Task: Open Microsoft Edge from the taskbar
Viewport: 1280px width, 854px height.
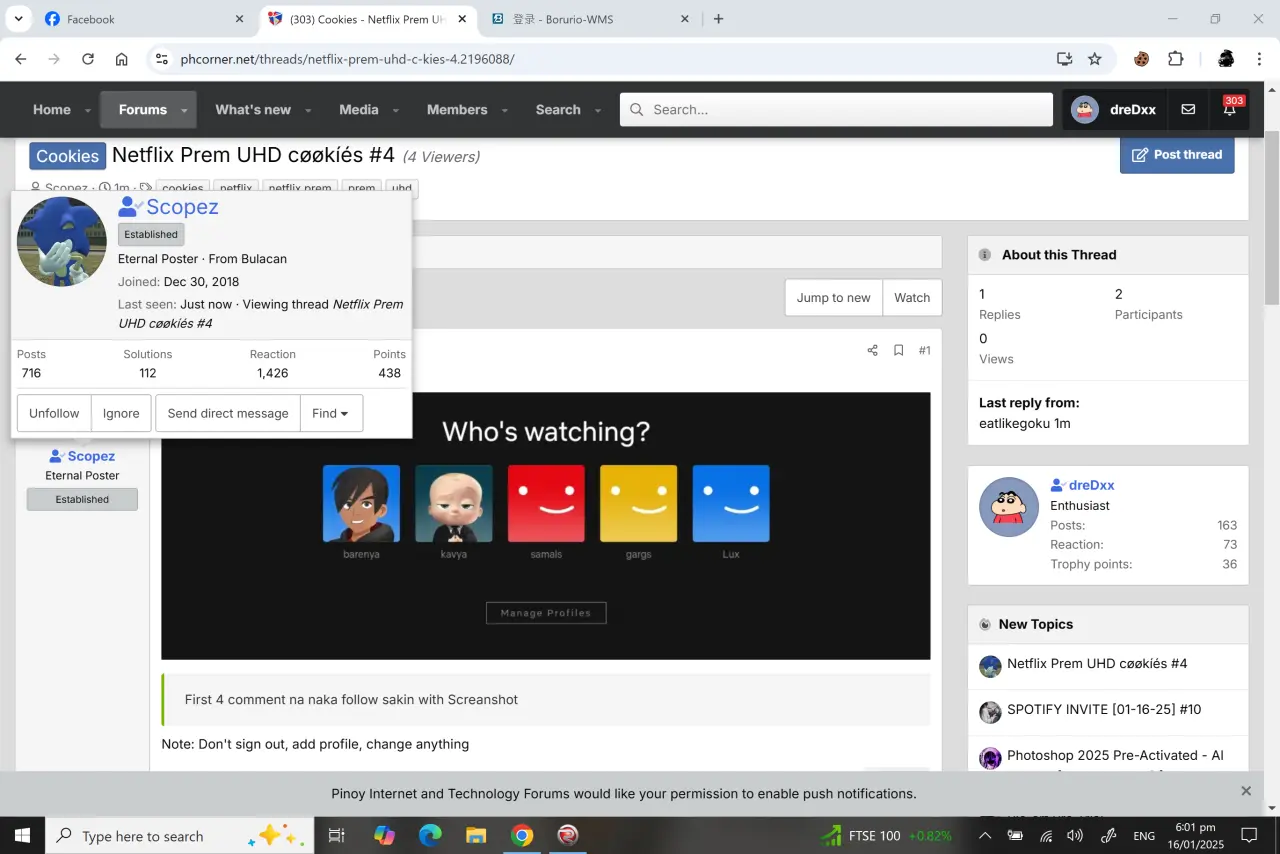Action: coord(430,835)
